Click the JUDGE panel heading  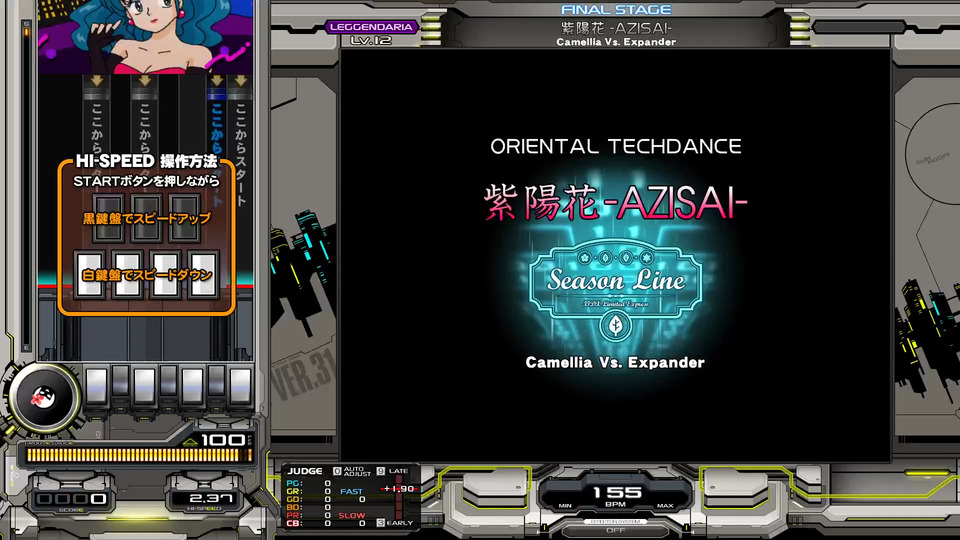[305, 471]
